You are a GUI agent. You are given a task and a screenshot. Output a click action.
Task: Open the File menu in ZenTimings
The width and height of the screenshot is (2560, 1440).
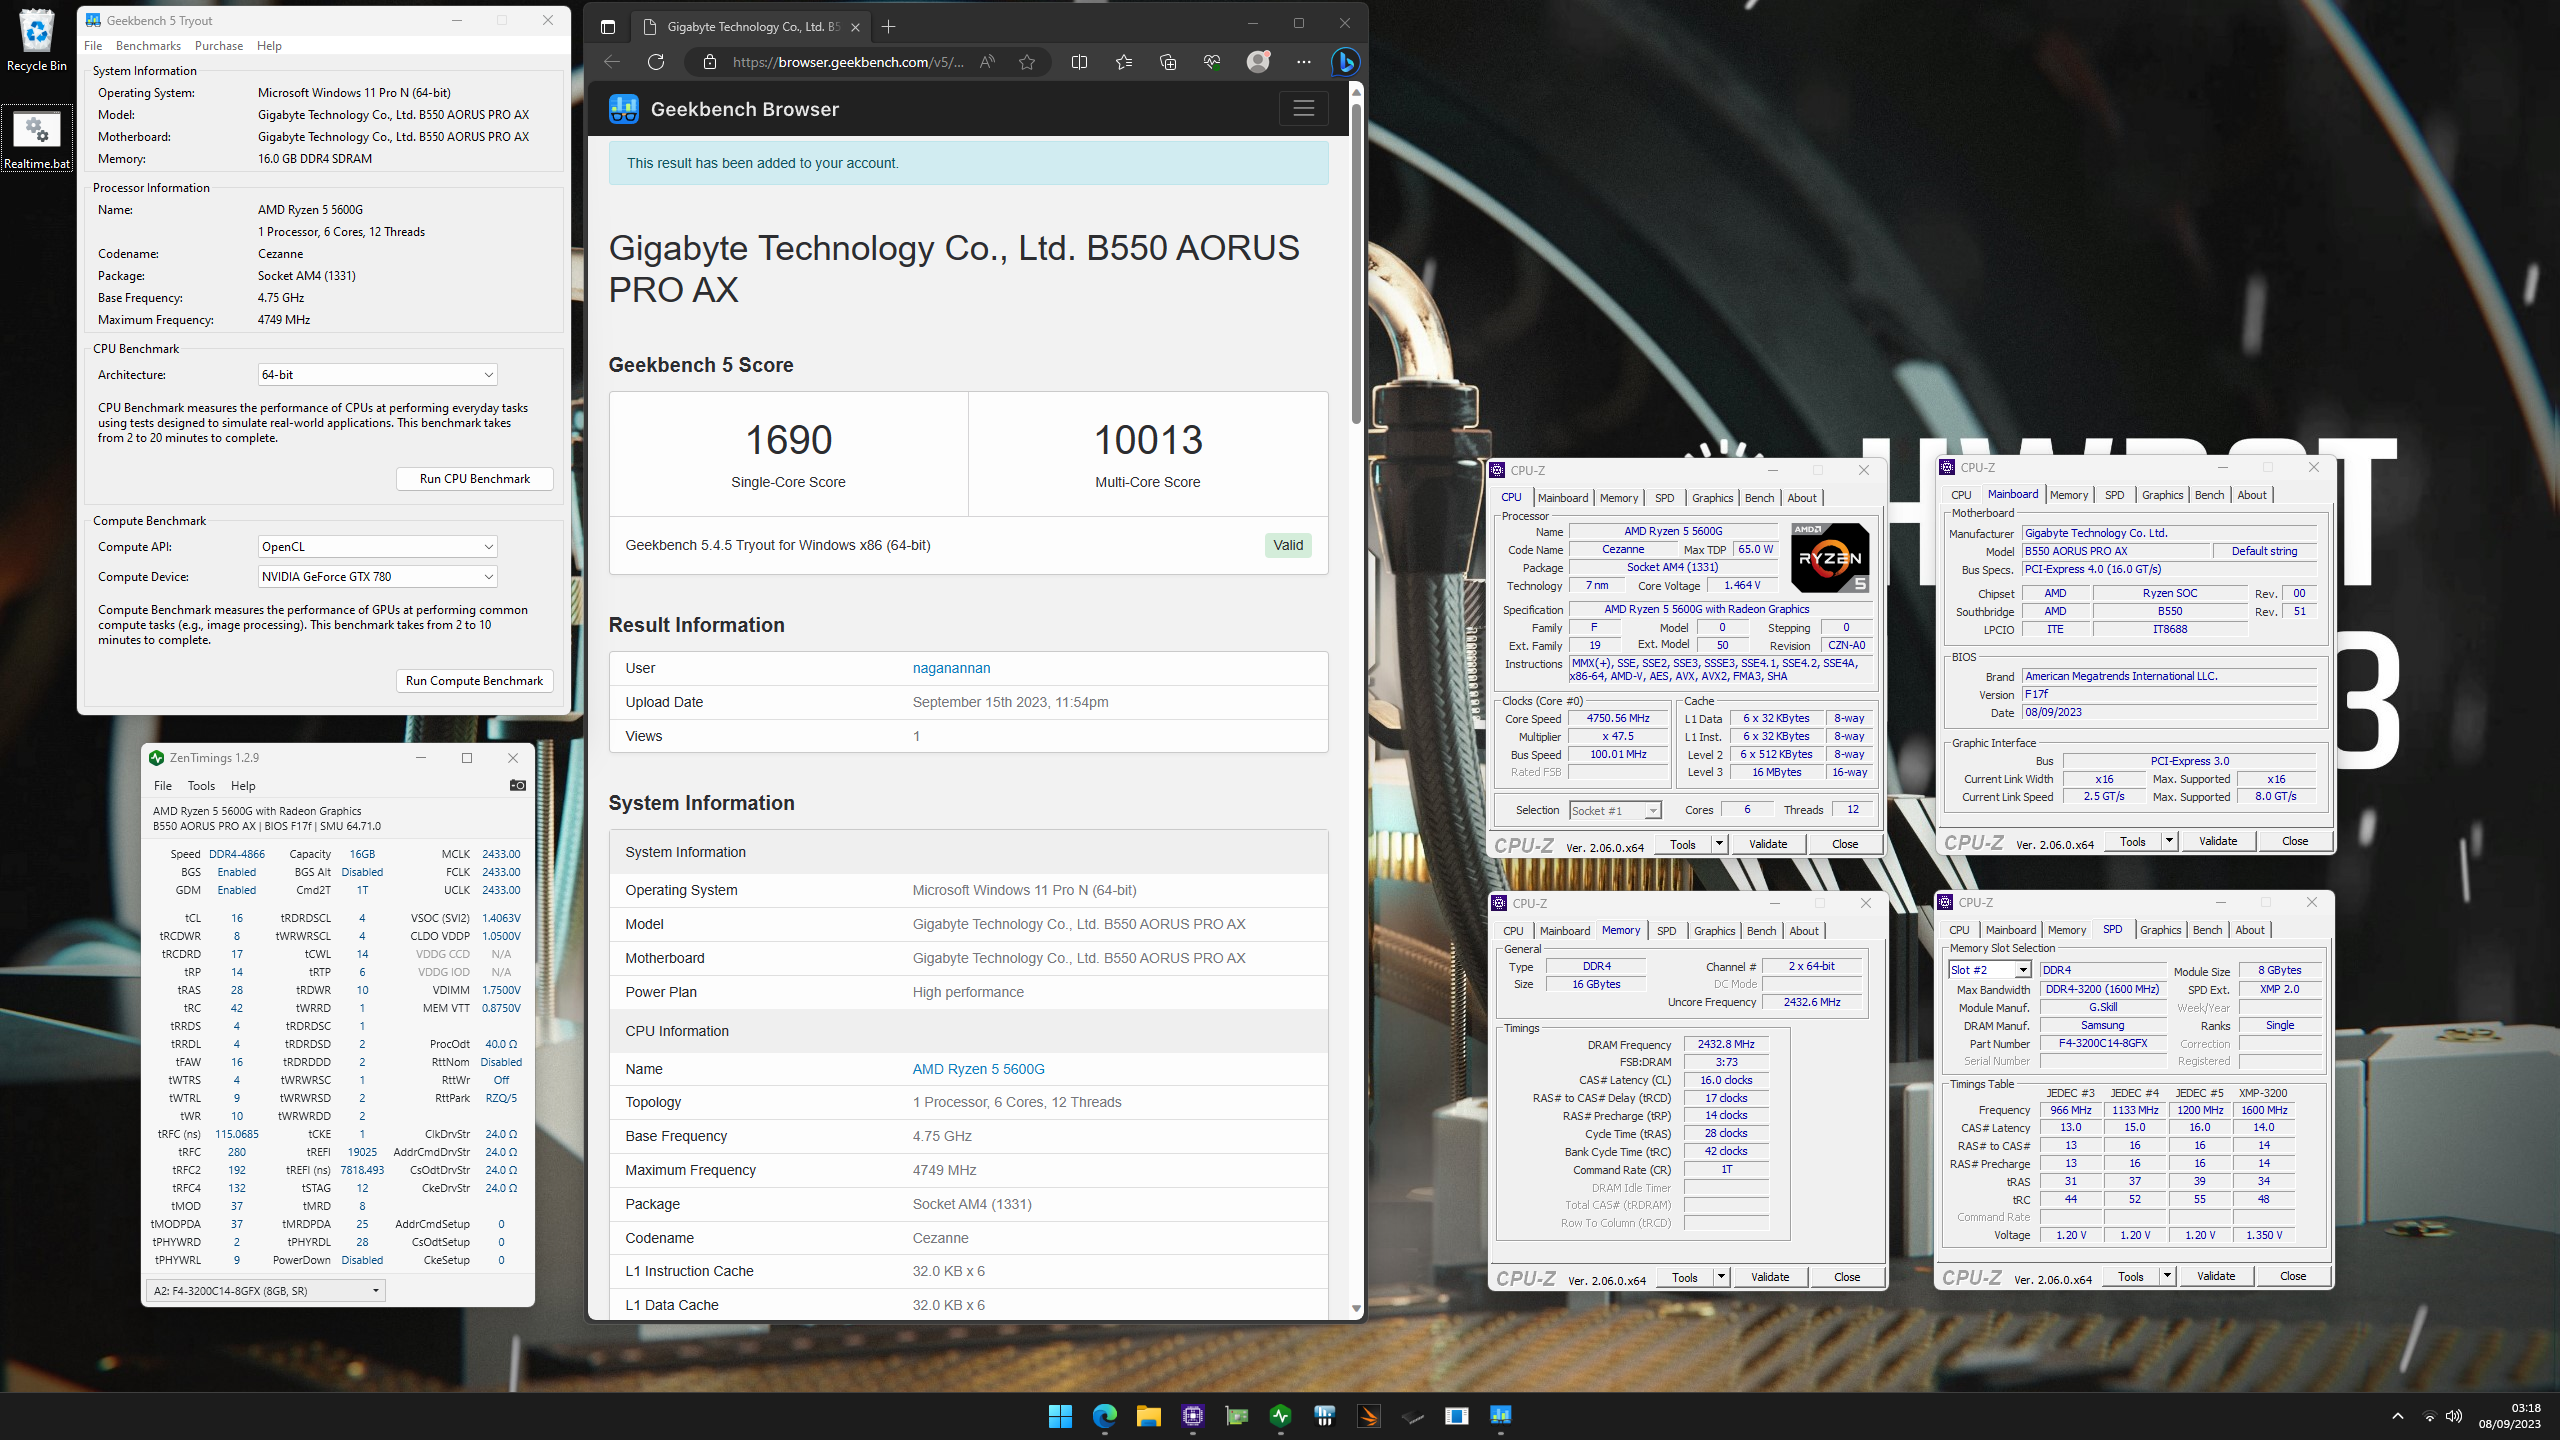click(x=163, y=786)
